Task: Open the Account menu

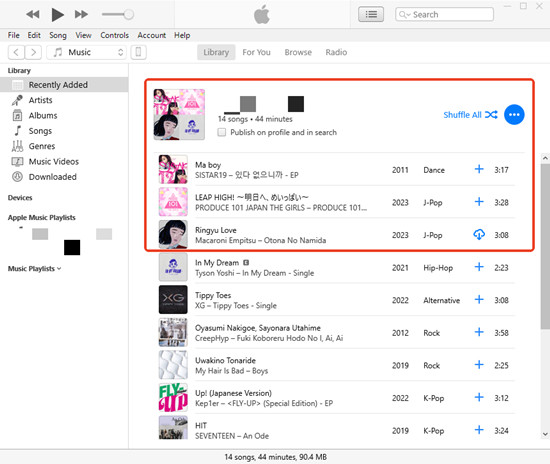Action: pos(152,35)
